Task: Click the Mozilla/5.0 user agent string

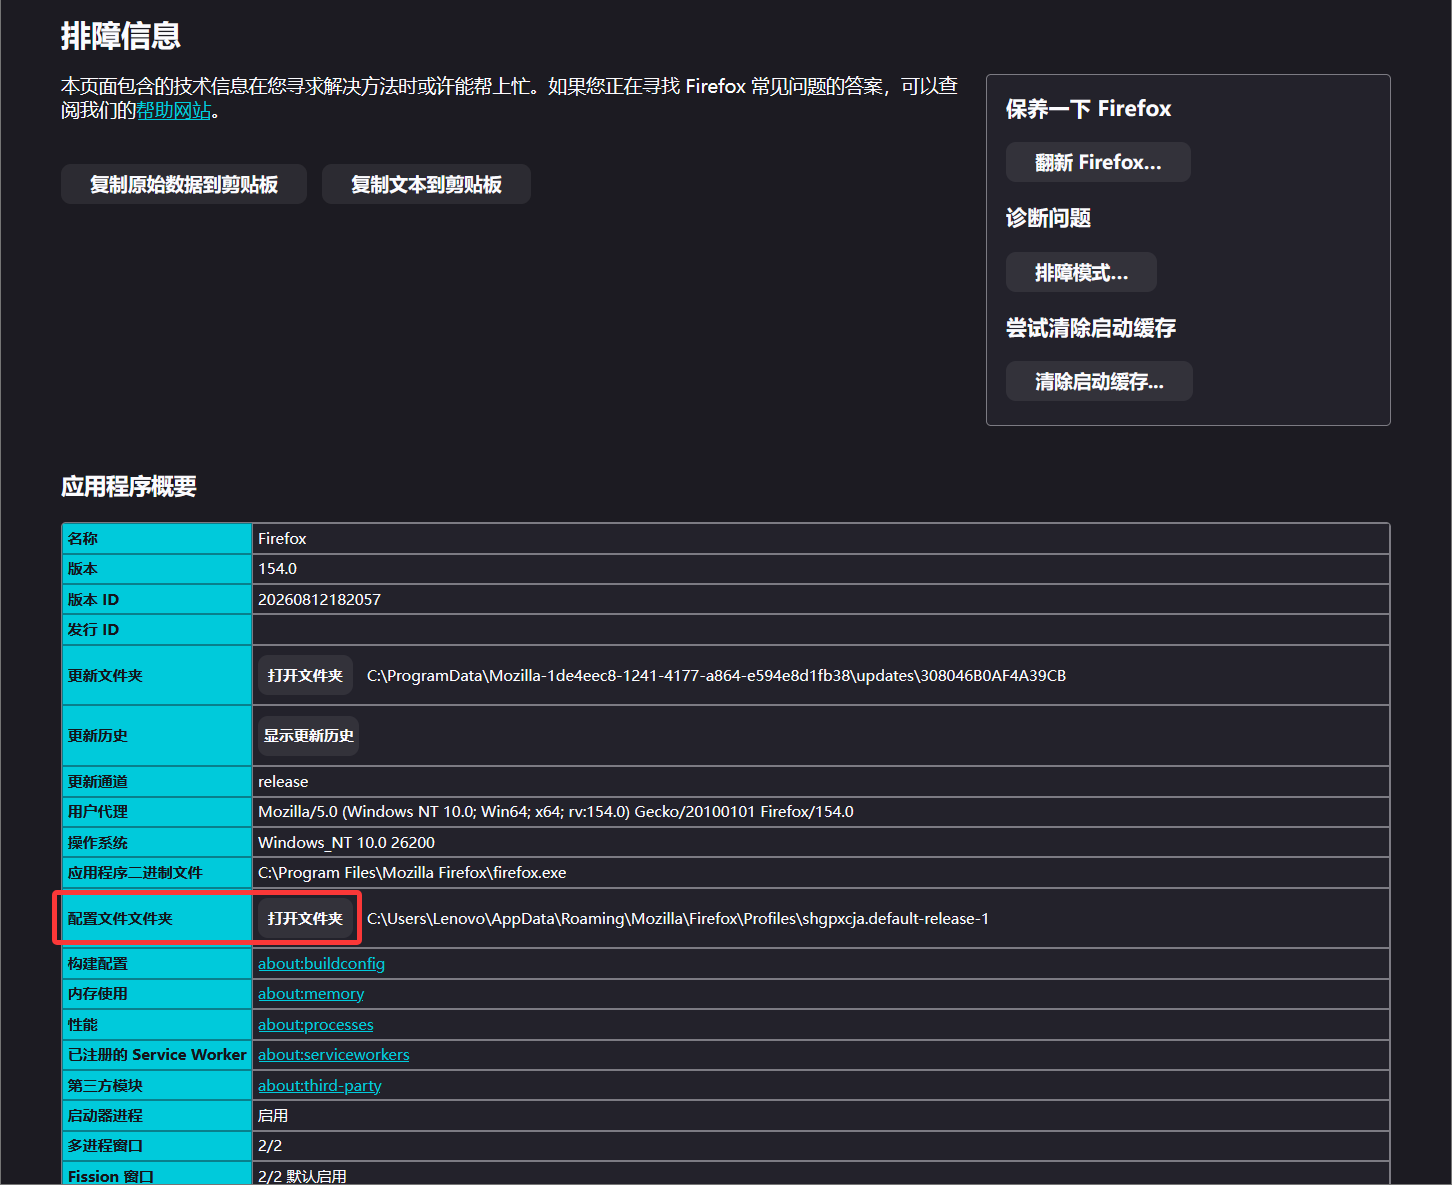Action: pyautogui.click(x=556, y=811)
